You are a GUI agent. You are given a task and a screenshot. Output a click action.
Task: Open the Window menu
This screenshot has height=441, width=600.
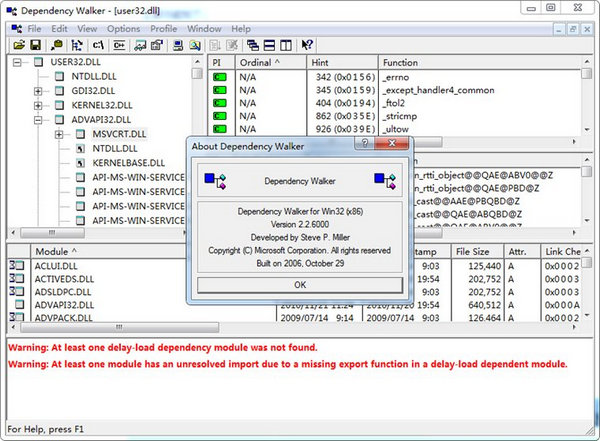pyautogui.click(x=204, y=29)
